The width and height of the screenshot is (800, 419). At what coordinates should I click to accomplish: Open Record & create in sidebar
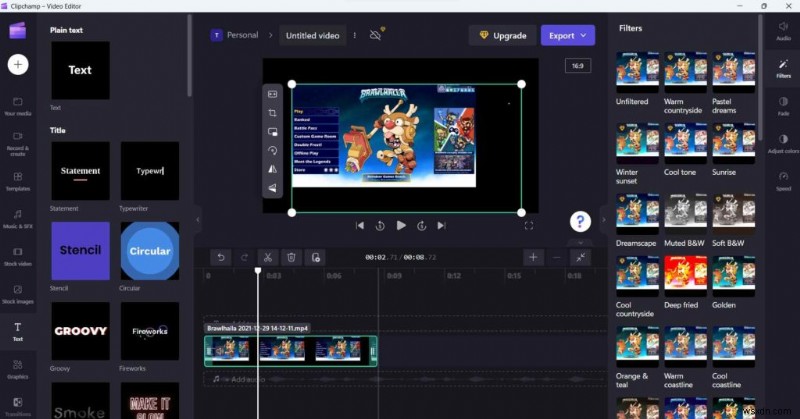point(18,143)
